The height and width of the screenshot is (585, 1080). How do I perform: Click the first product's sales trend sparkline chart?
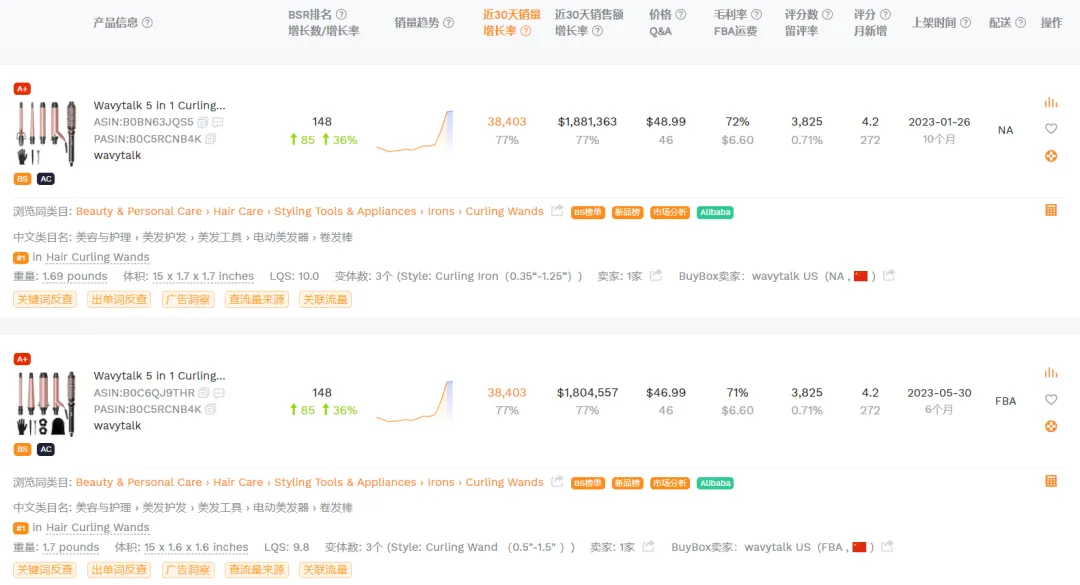pyautogui.click(x=415, y=132)
